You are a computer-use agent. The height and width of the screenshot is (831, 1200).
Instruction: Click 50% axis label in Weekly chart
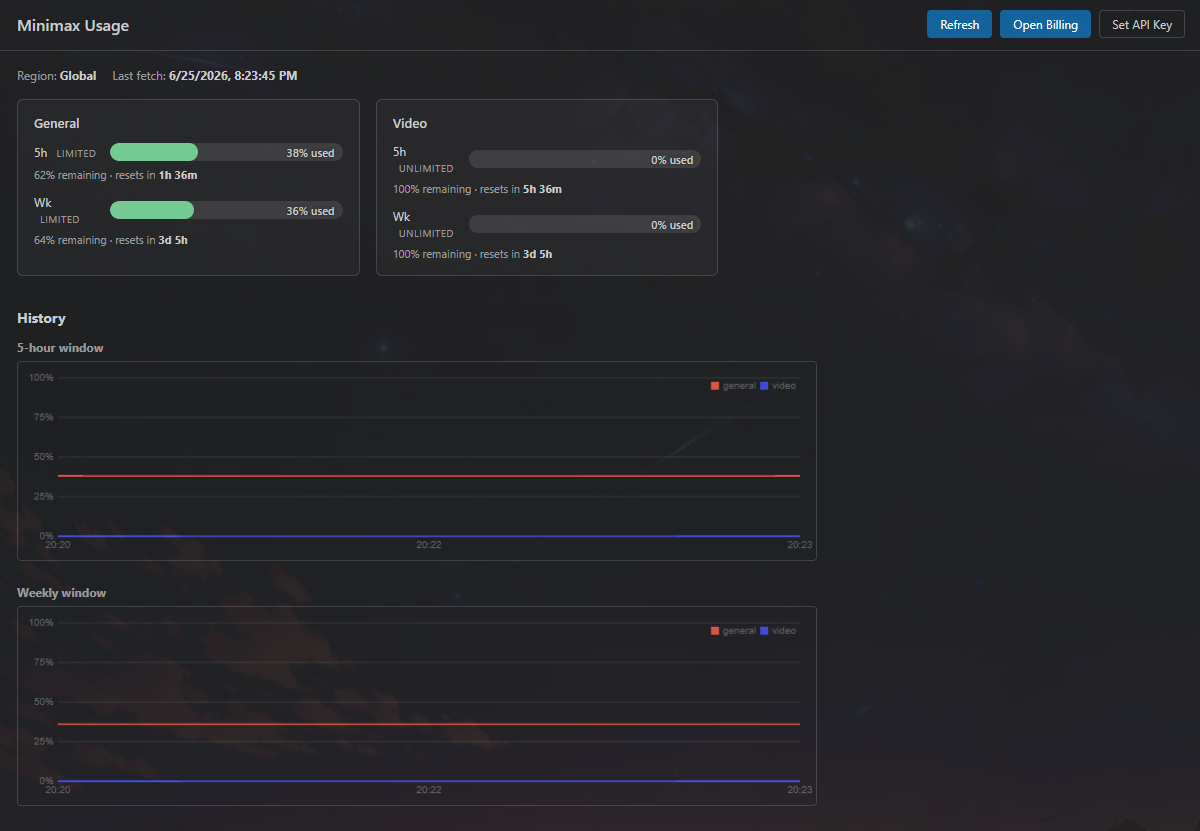43,701
